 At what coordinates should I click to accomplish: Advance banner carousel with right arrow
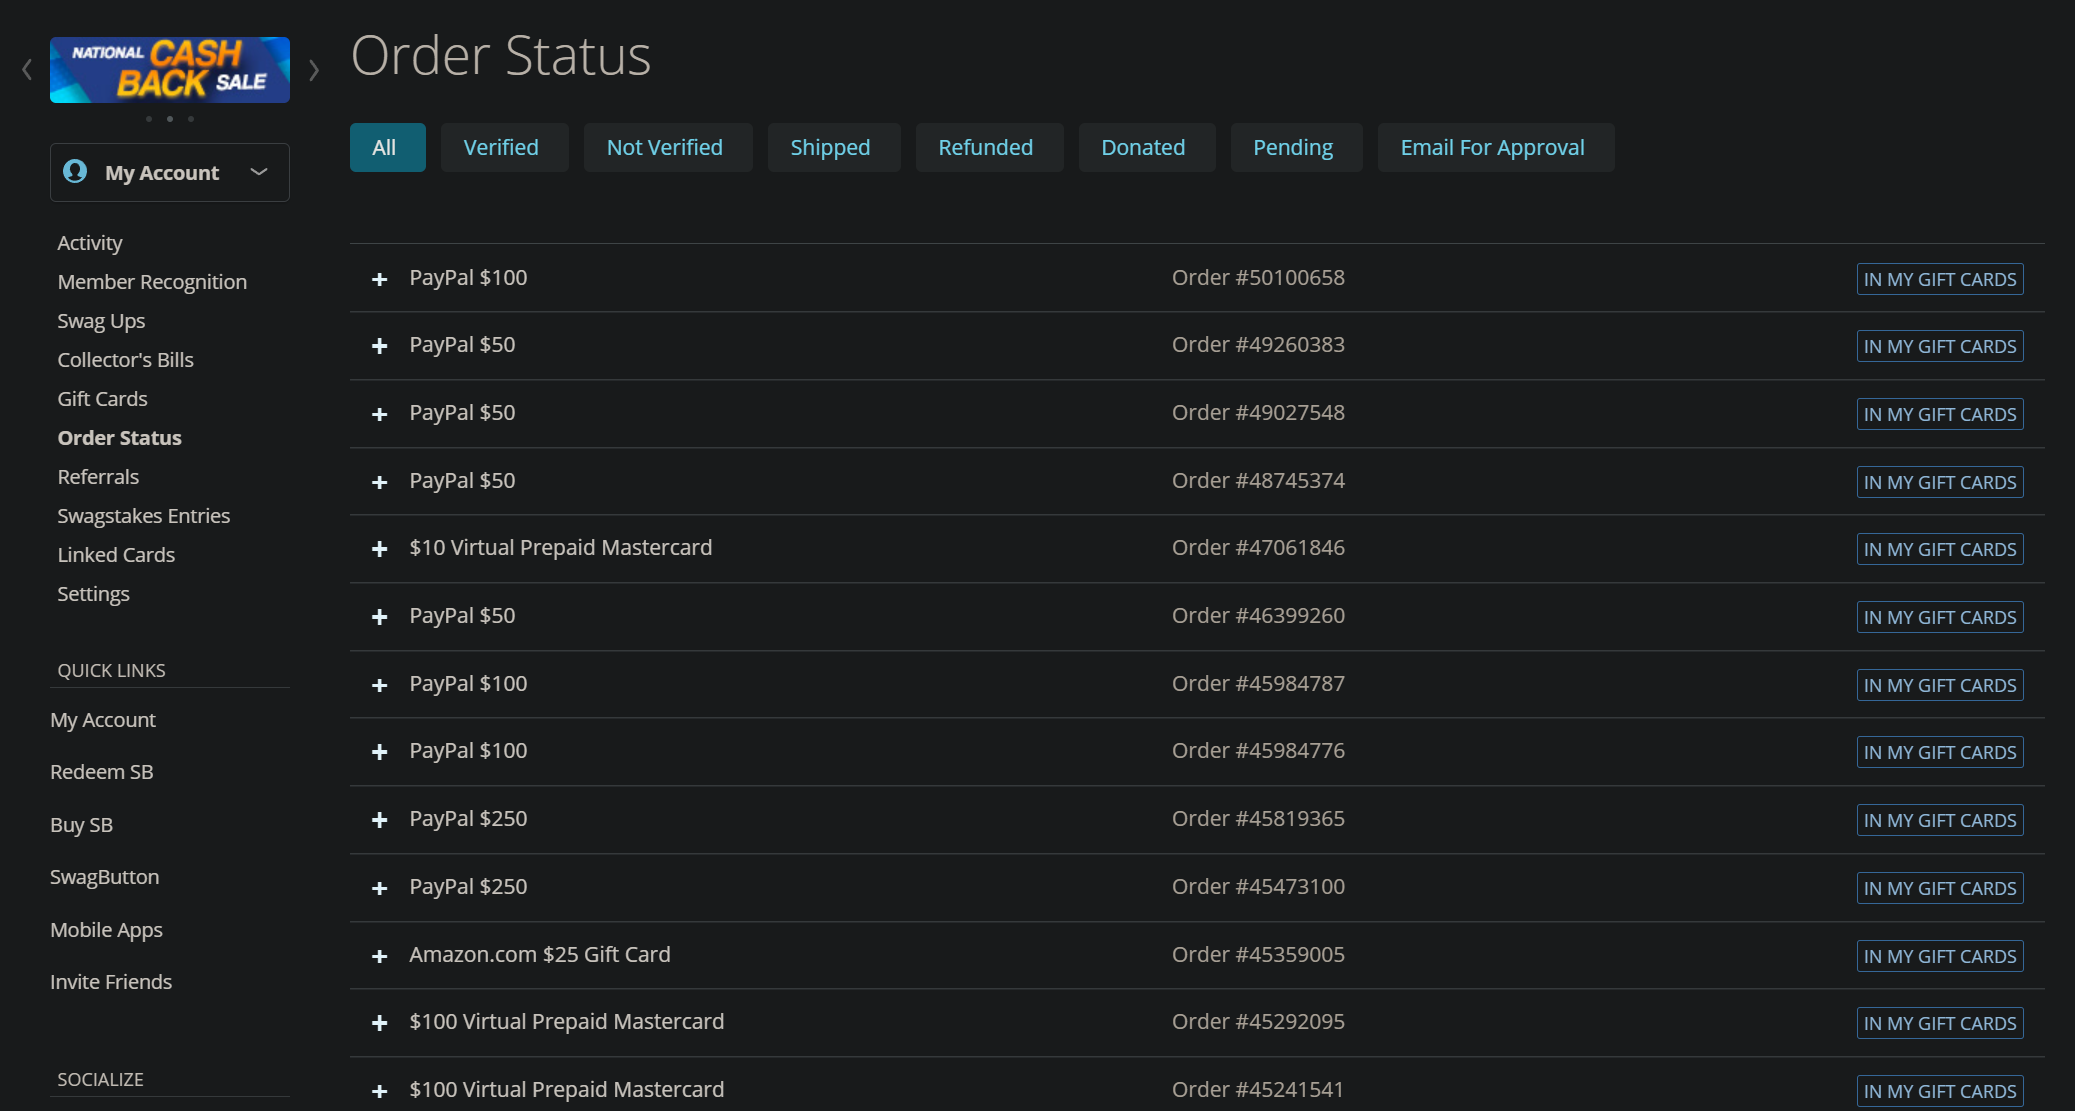click(x=314, y=70)
